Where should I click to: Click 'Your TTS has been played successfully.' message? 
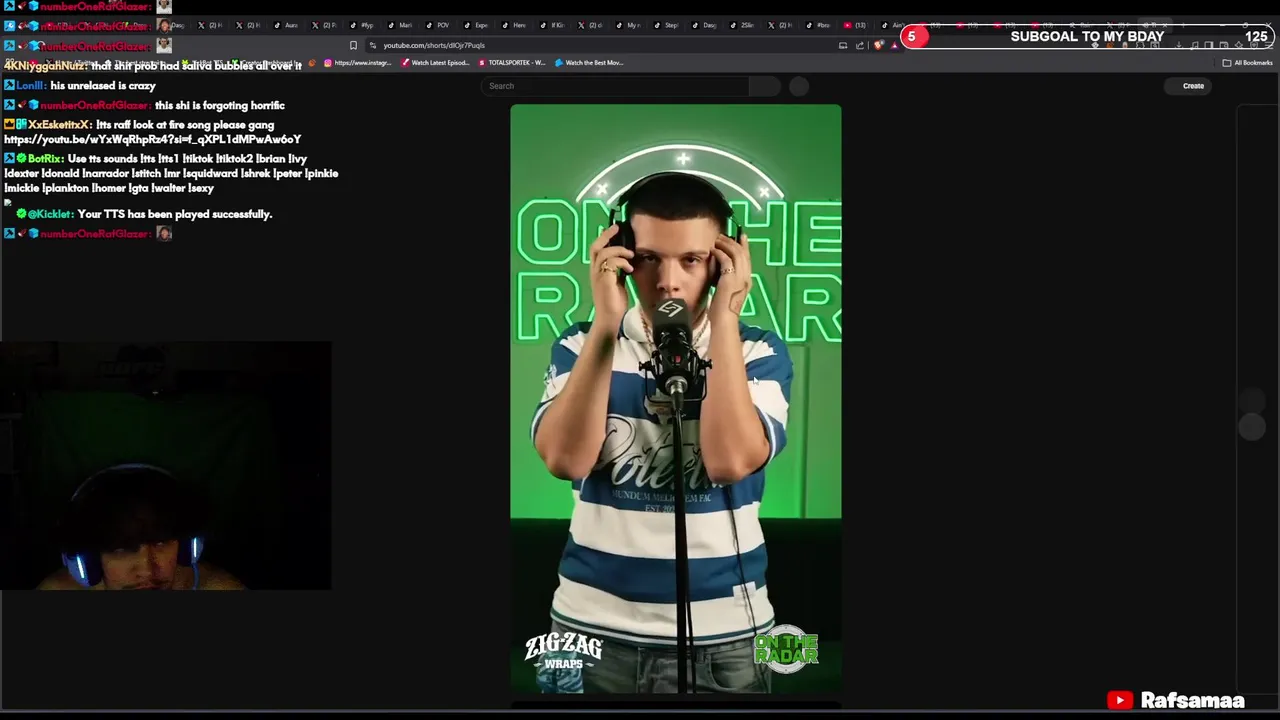pos(175,214)
